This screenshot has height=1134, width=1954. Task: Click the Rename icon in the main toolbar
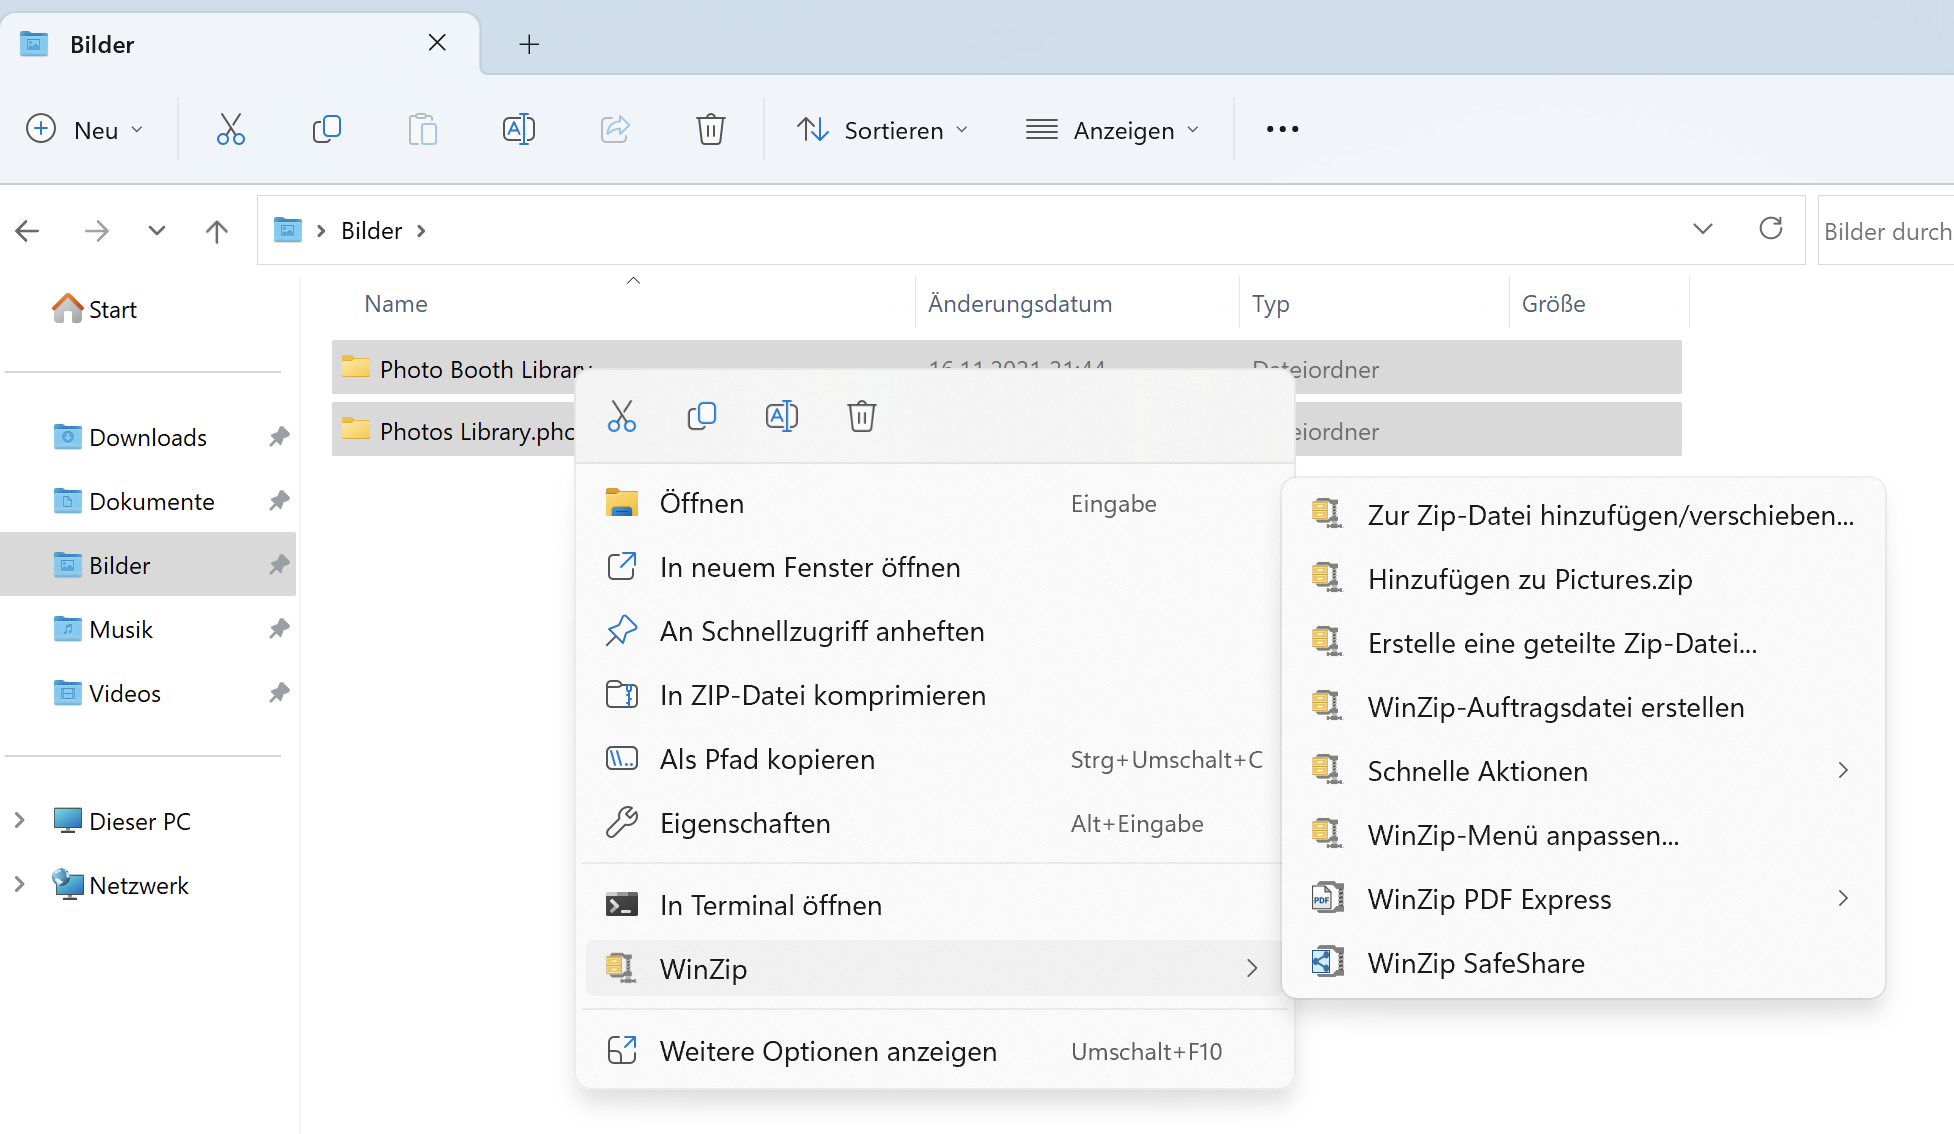(519, 129)
